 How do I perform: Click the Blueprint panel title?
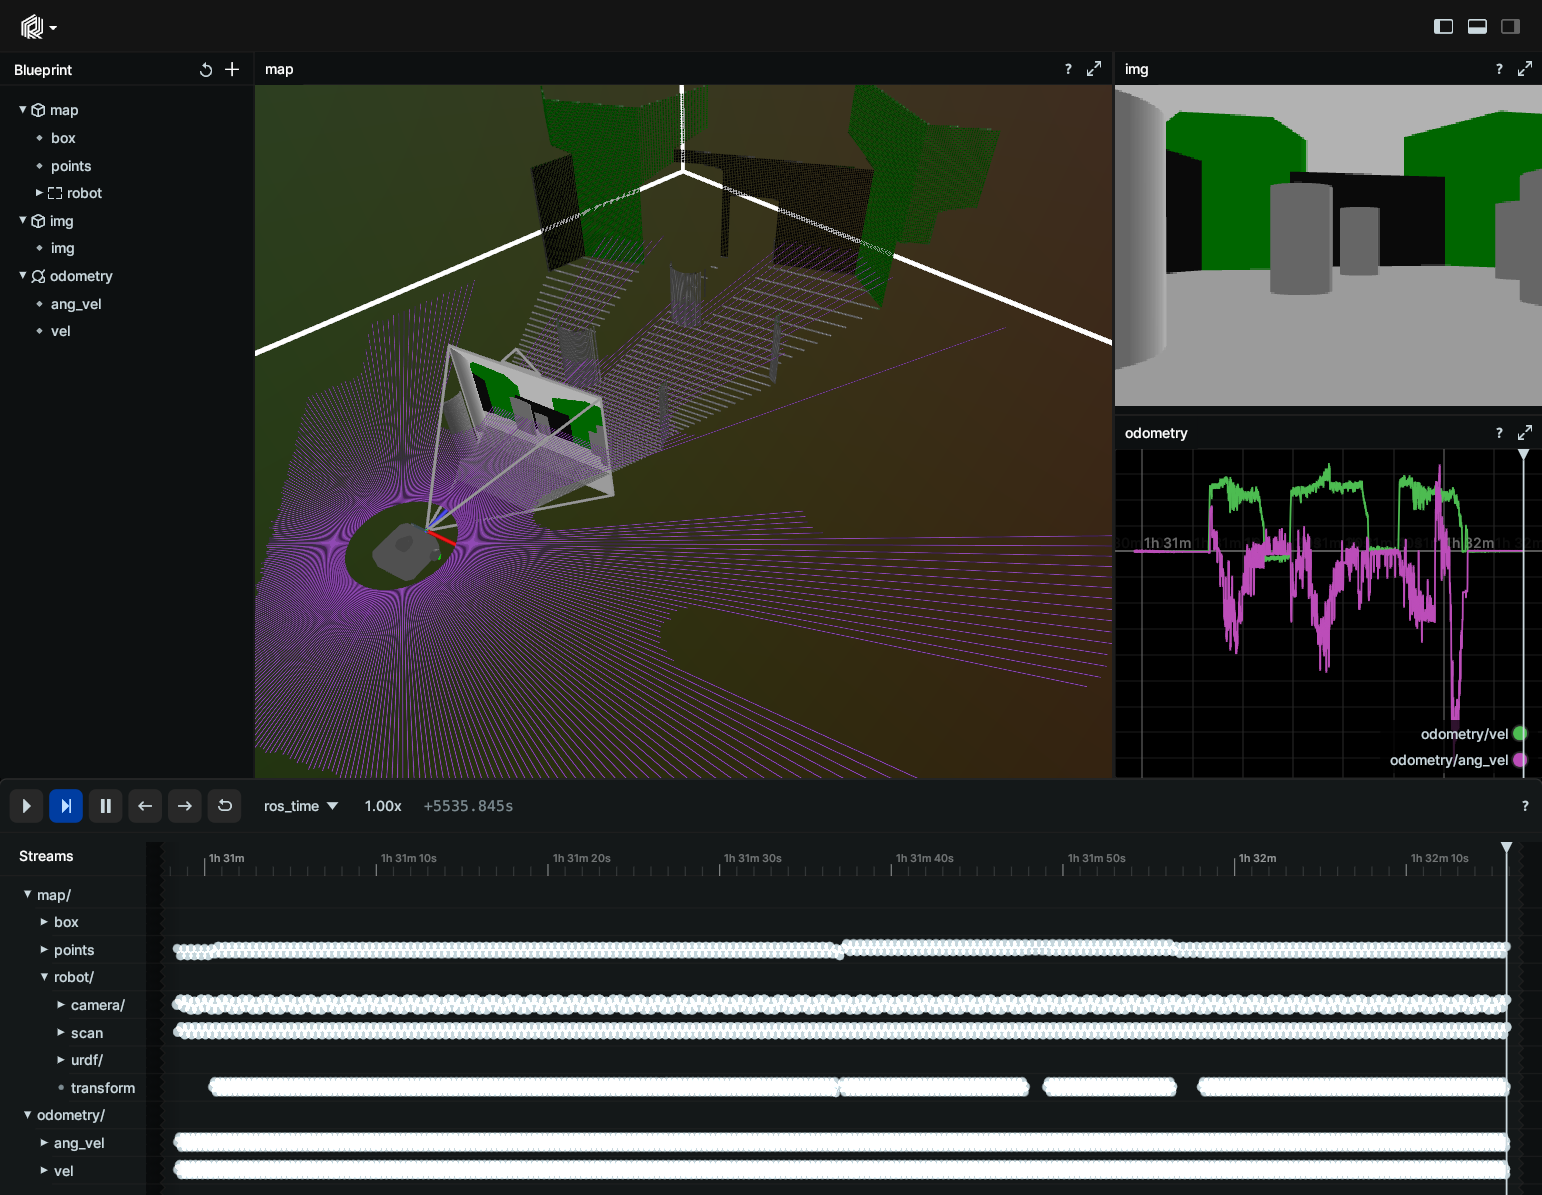(43, 70)
